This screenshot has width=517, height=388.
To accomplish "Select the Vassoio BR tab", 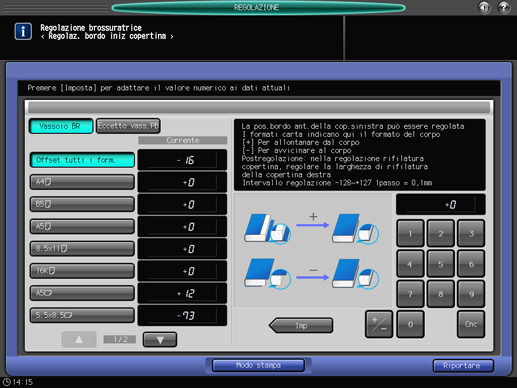I will [61, 126].
